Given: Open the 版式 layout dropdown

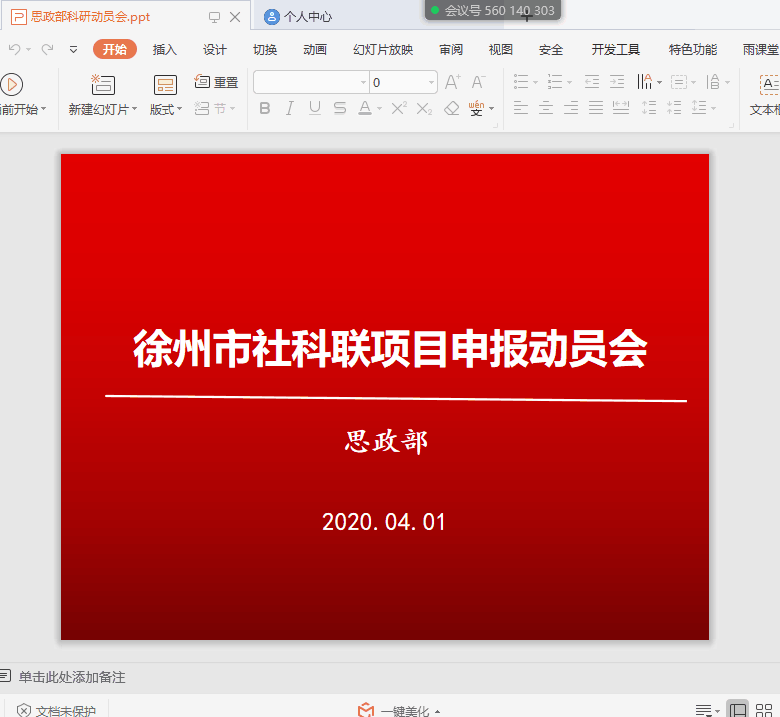Looking at the screenshot, I should coord(166,109).
